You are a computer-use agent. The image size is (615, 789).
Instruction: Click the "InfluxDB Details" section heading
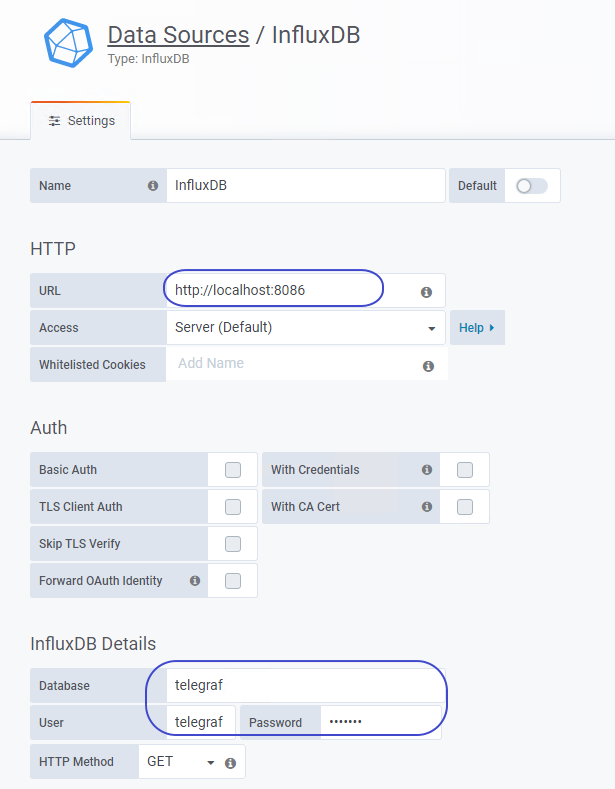[x=93, y=644]
